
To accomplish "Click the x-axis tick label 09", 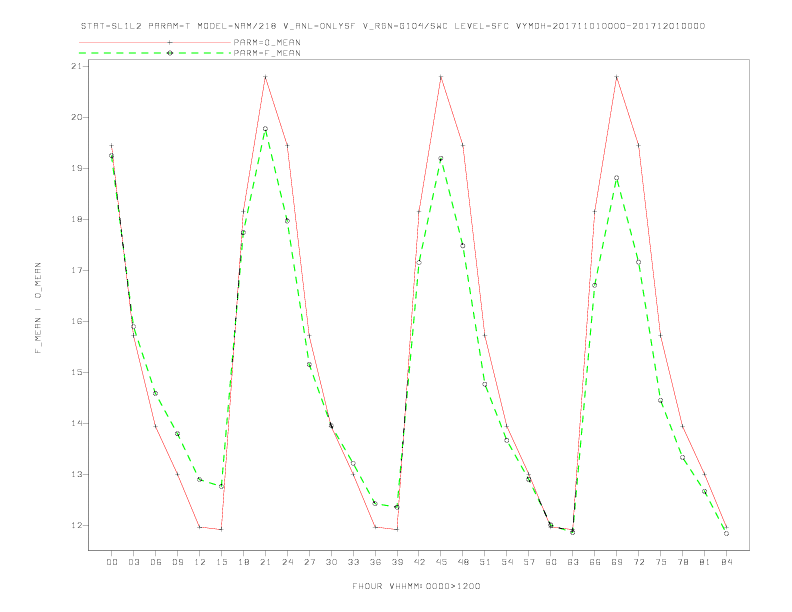I will 177,562.
